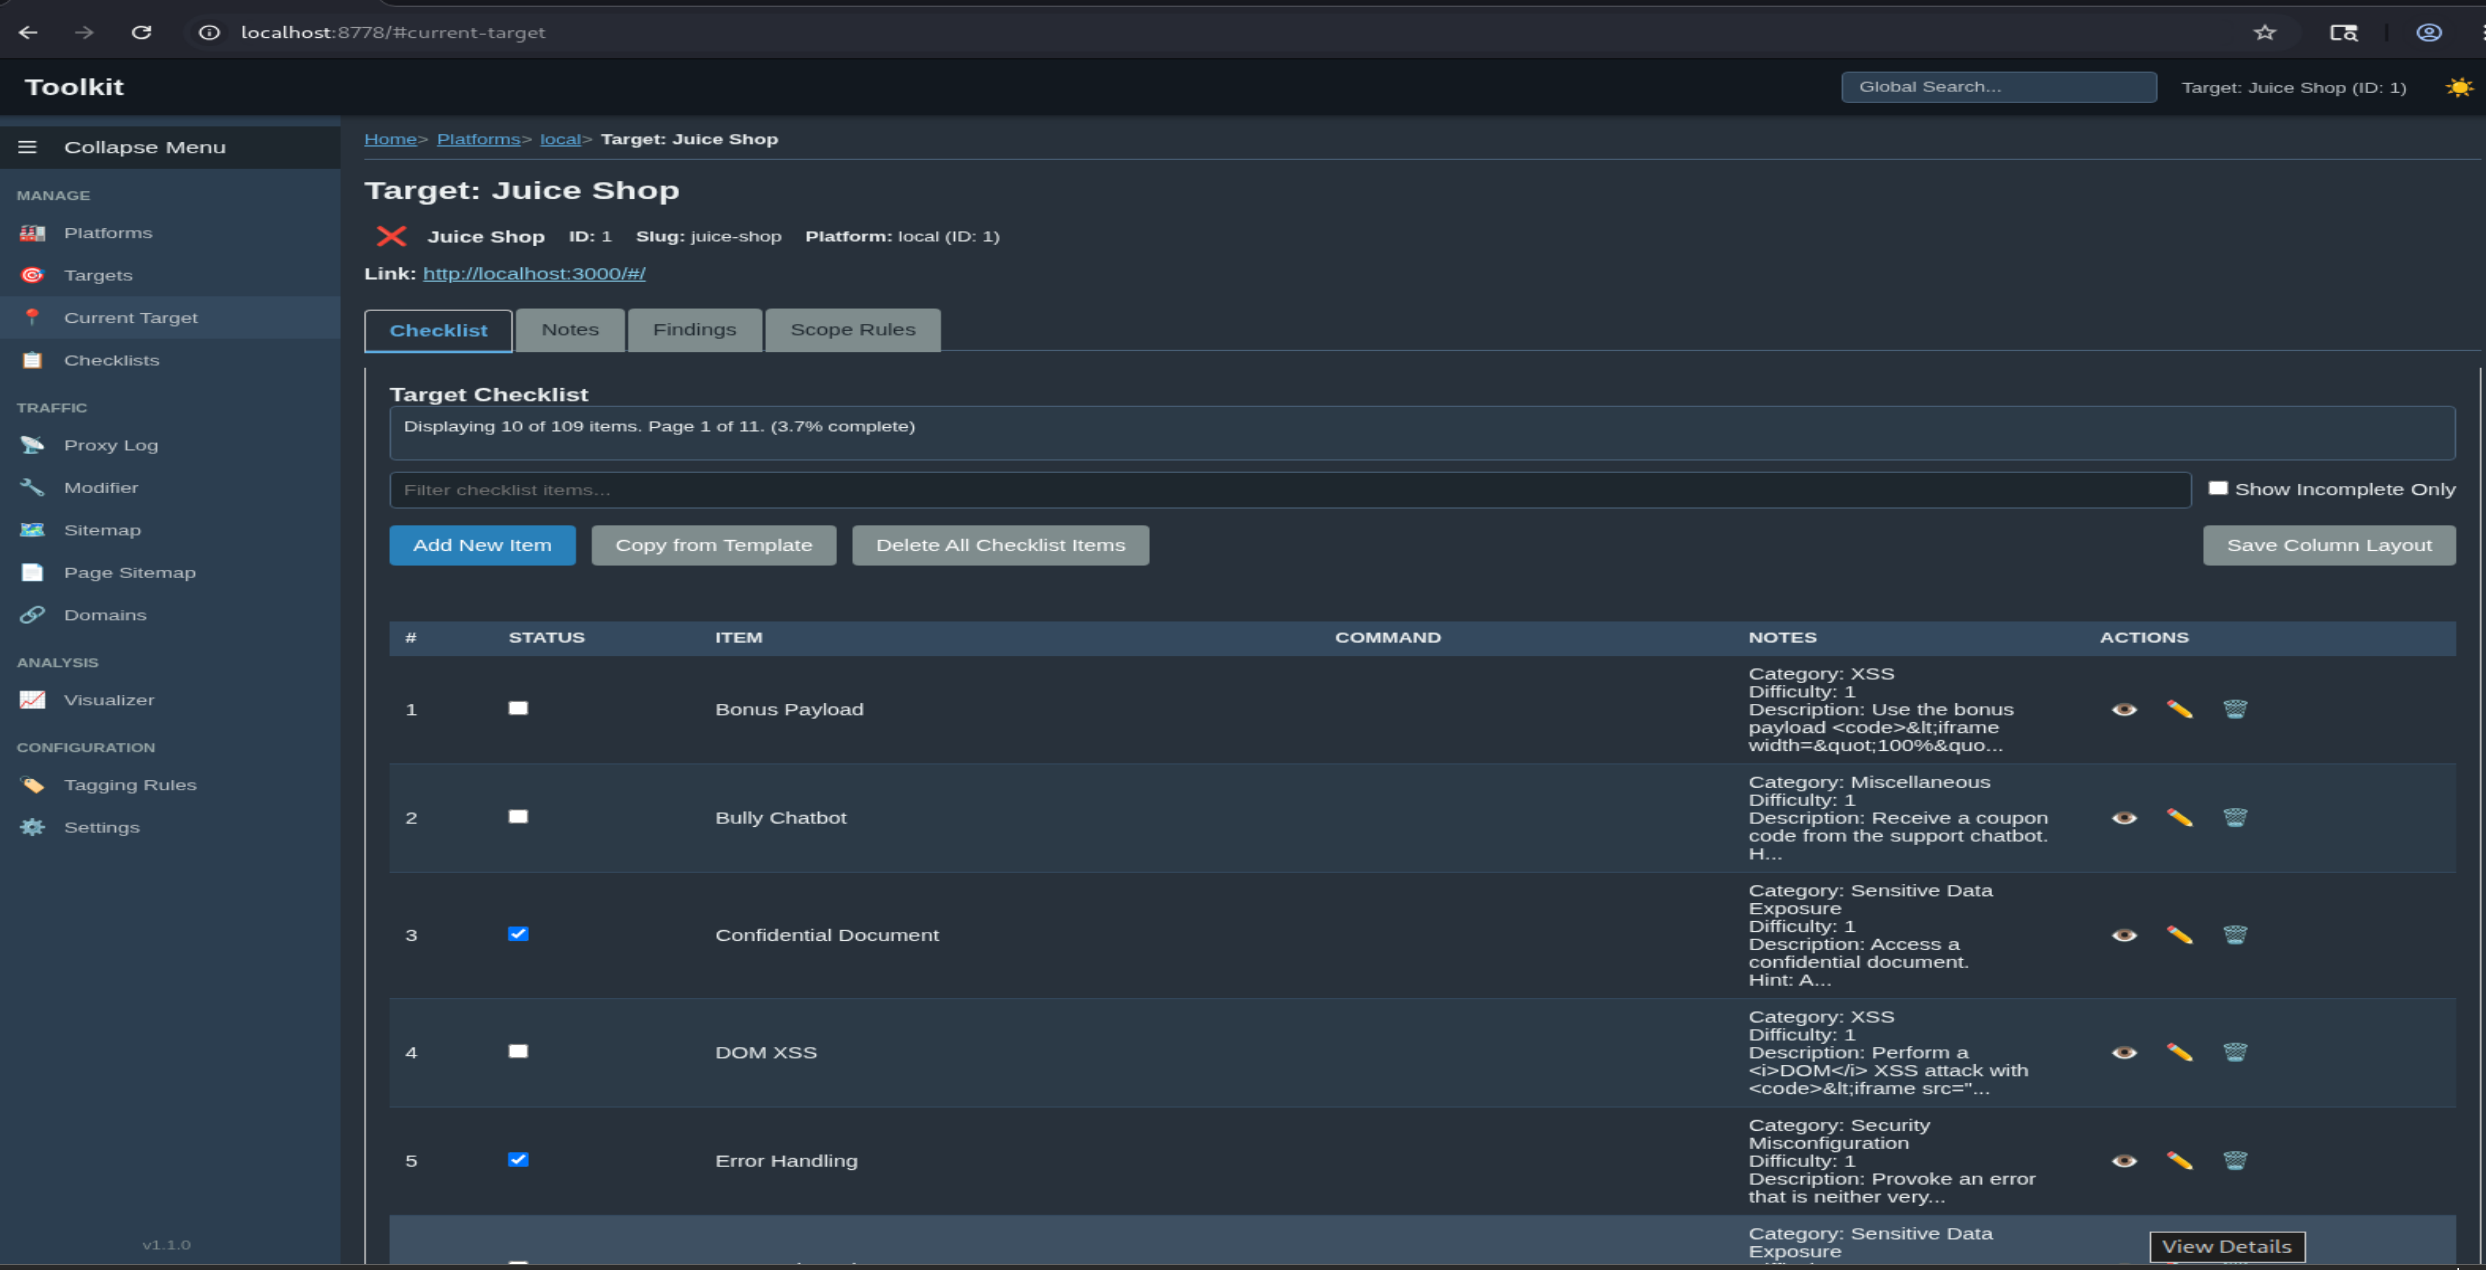Toggle the light/dark theme sun icon
Viewport: 2486px width, 1270px height.
[x=2459, y=87]
